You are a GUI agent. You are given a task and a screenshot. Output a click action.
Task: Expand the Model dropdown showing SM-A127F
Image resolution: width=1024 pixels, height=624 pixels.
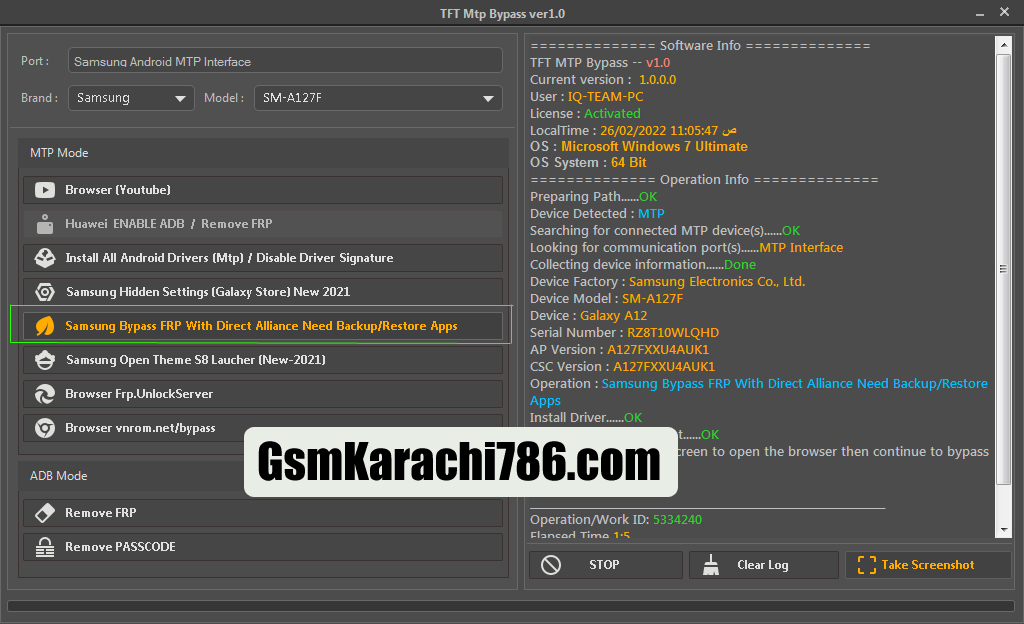(x=378, y=98)
